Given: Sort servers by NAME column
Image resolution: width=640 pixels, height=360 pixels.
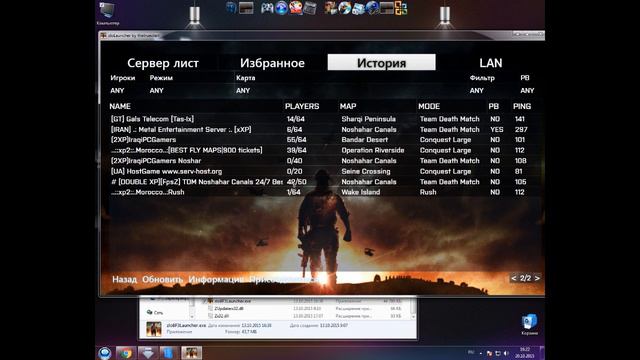Looking at the screenshot, I should (x=120, y=106).
